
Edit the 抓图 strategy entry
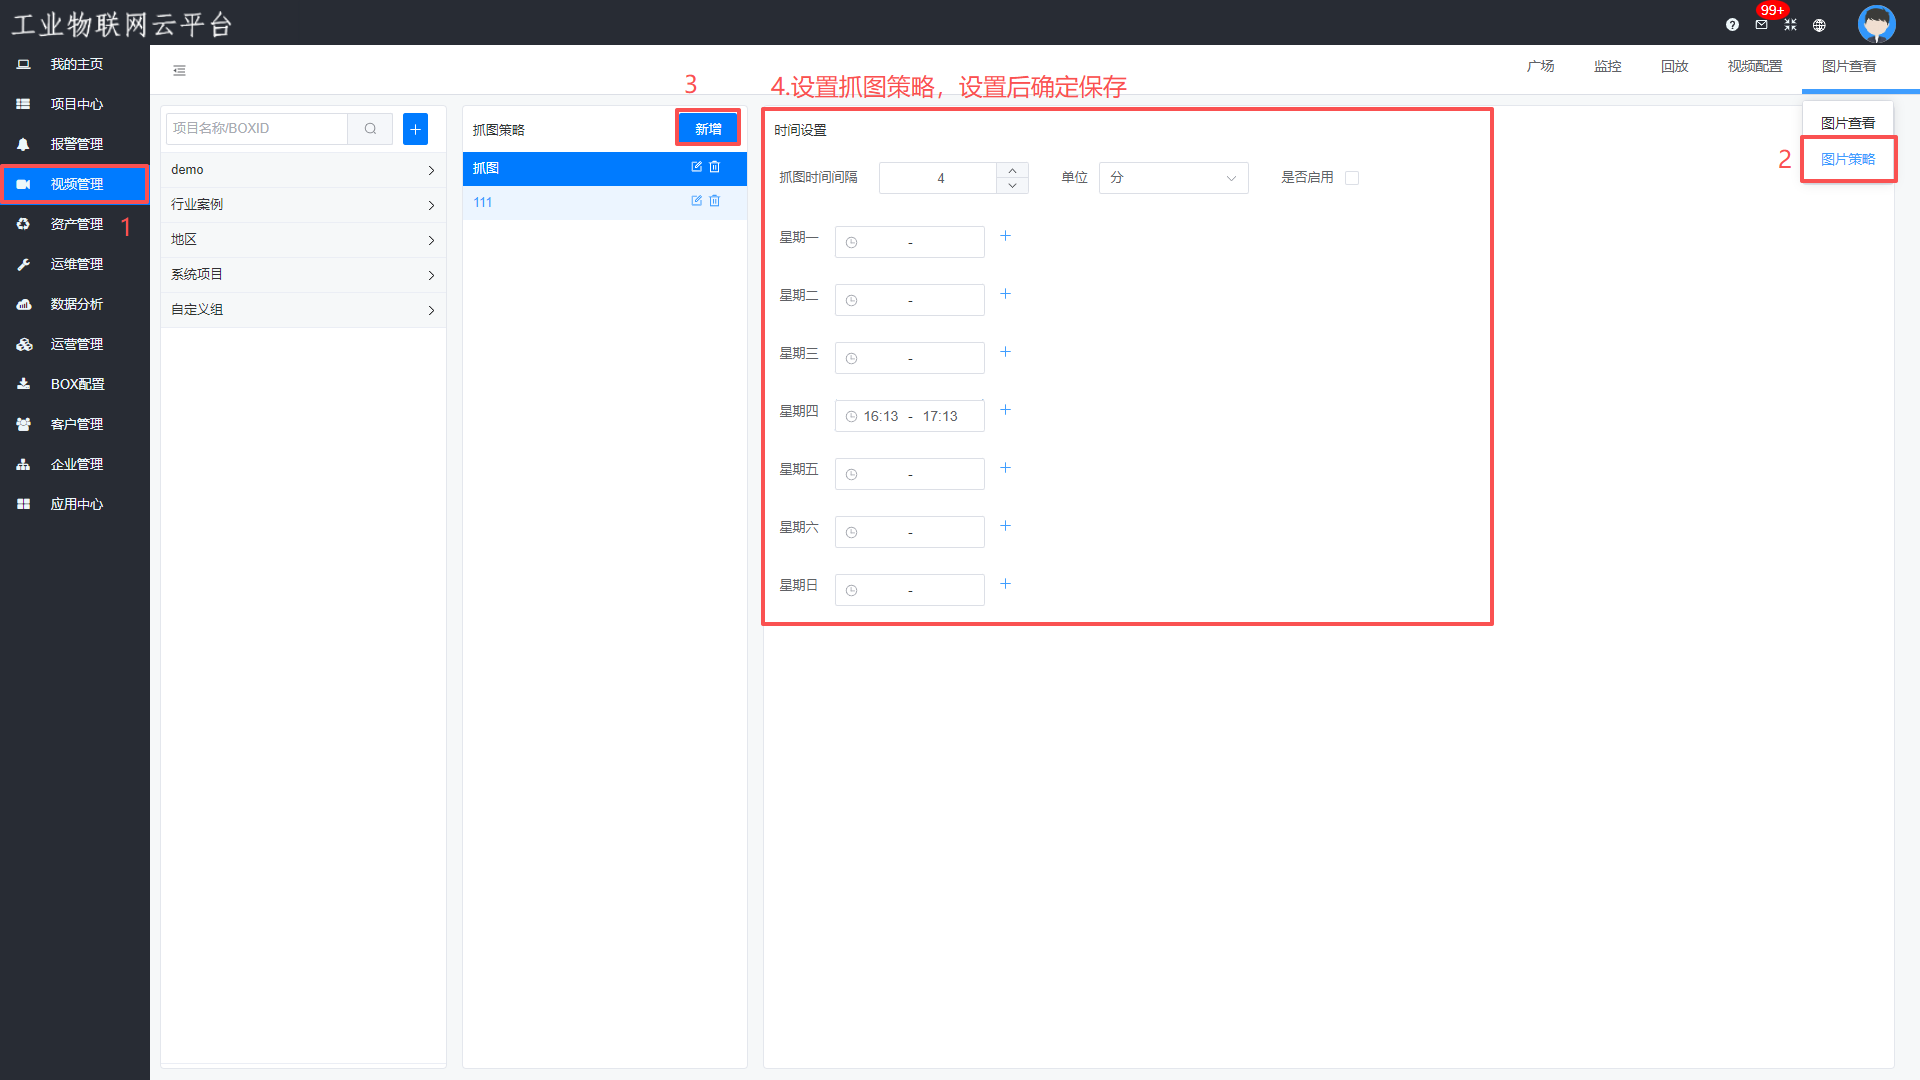click(x=696, y=167)
